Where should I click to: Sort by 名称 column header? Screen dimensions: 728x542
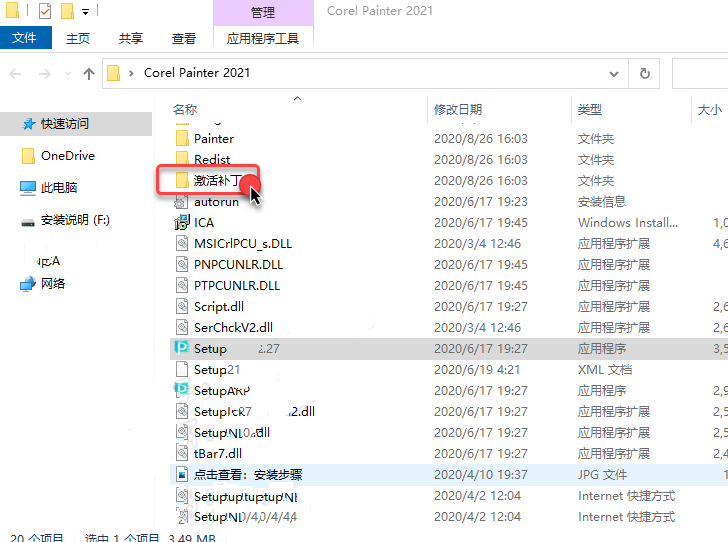click(185, 110)
